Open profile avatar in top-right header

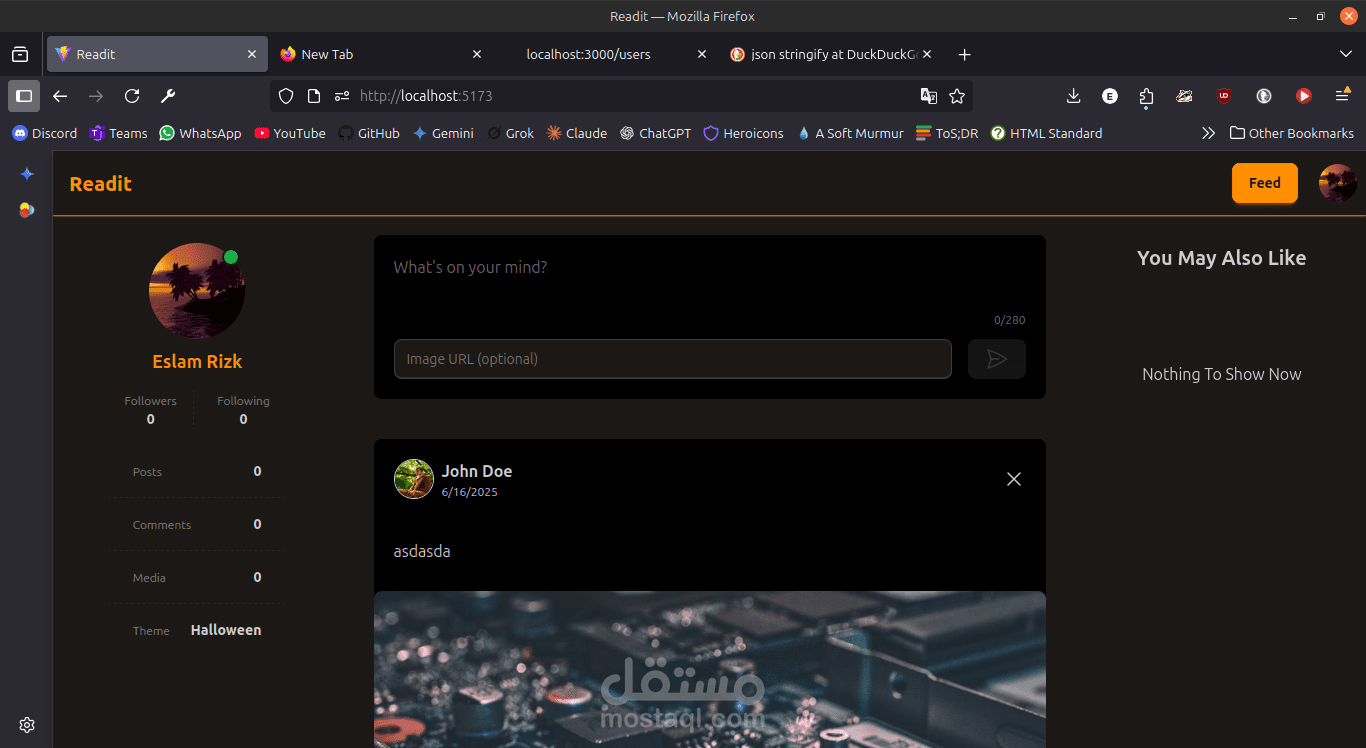[1338, 183]
